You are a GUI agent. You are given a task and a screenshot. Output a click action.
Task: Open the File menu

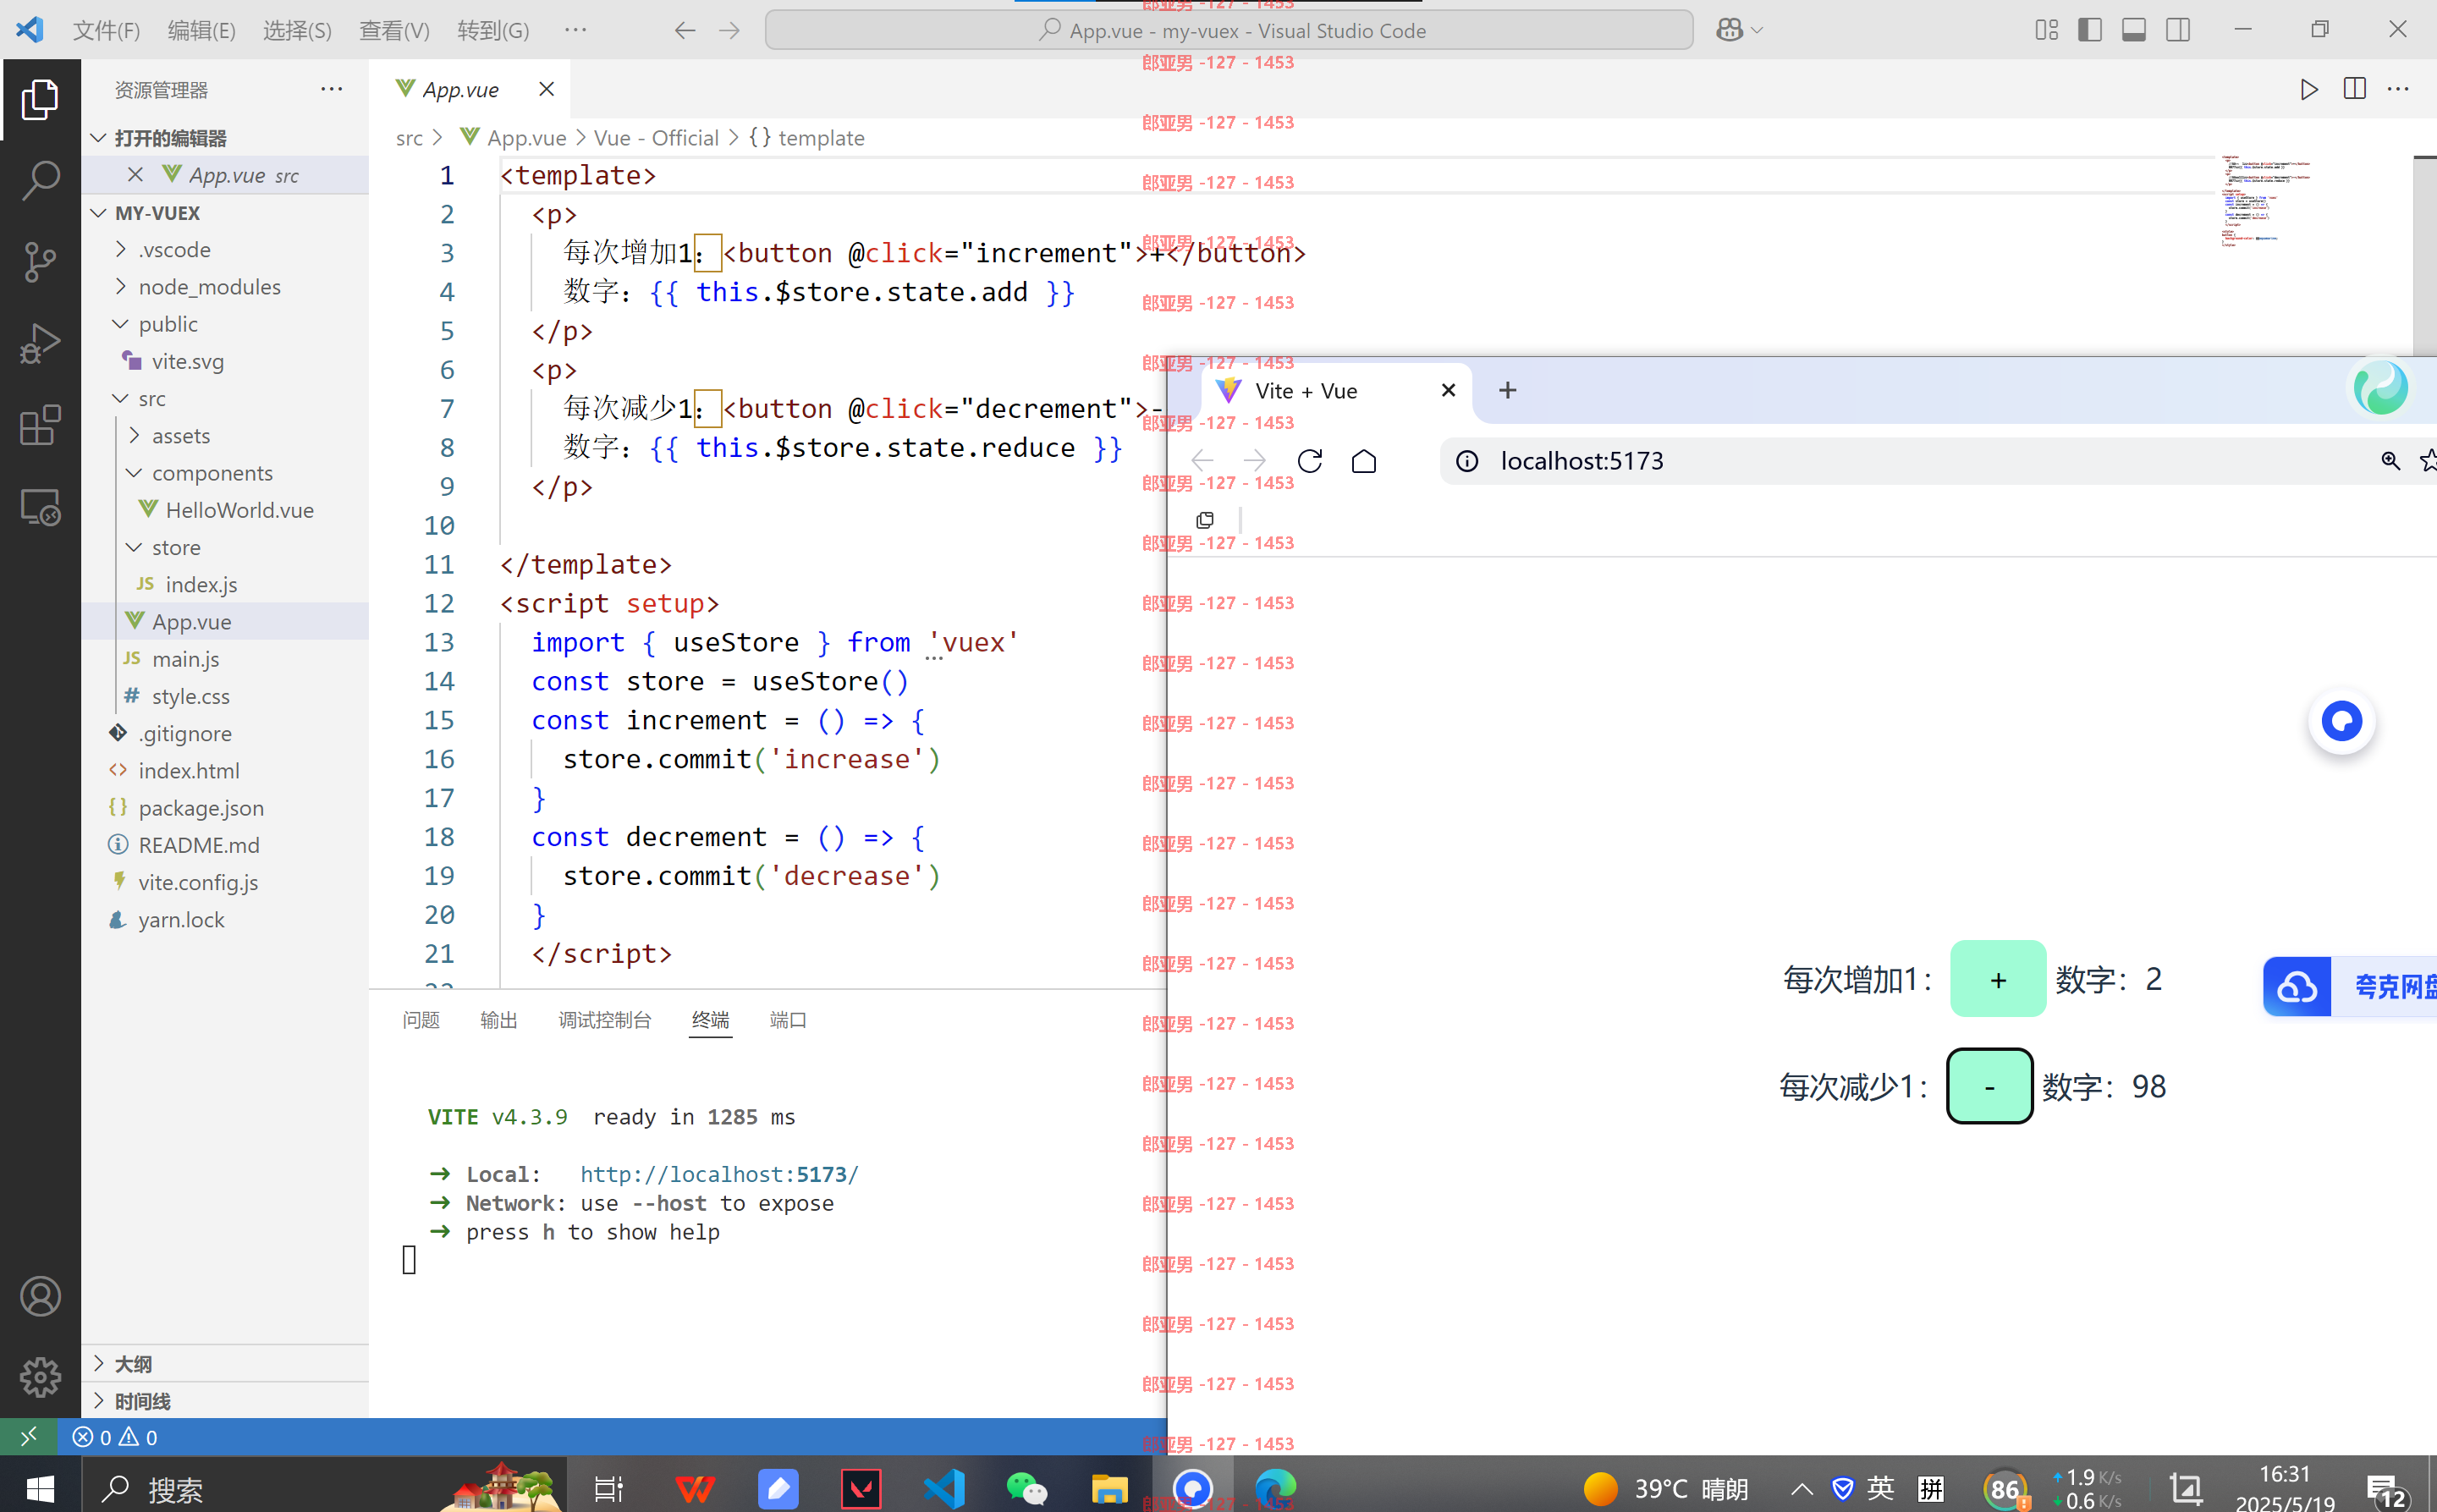tap(106, 30)
